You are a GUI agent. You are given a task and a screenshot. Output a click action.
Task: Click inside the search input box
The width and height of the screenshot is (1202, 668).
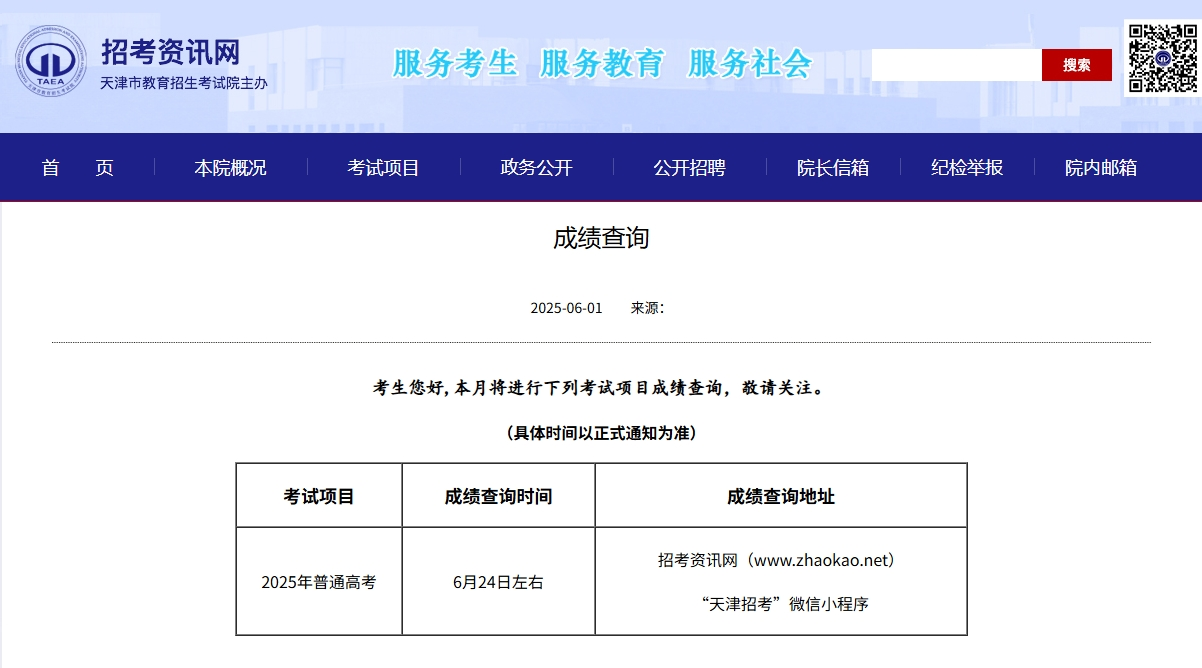[x=956, y=64]
